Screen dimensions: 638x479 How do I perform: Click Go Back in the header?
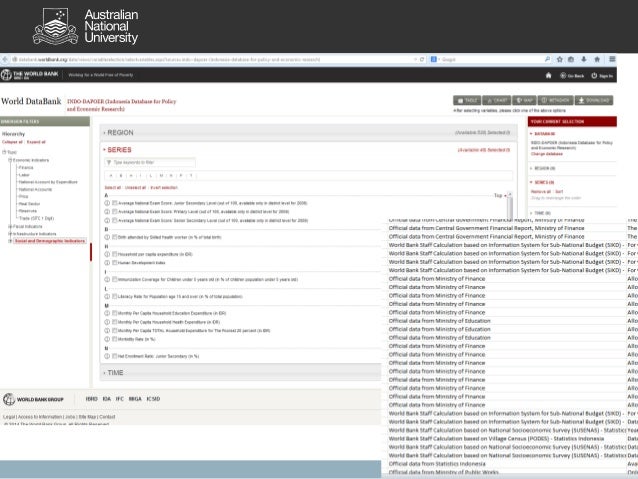(572, 76)
